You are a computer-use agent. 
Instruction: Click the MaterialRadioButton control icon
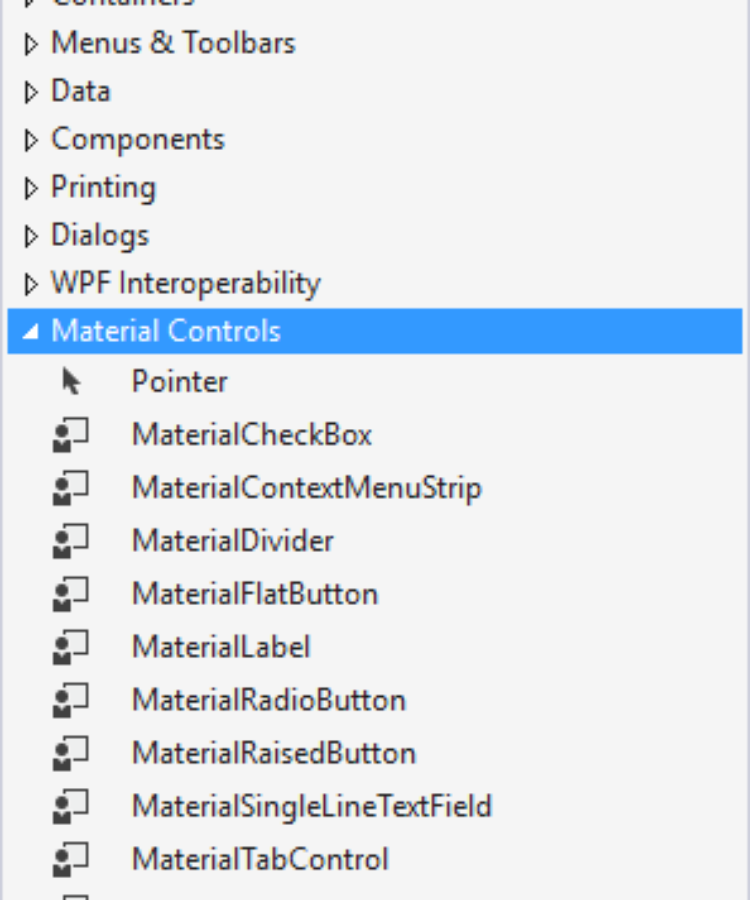tap(70, 700)
